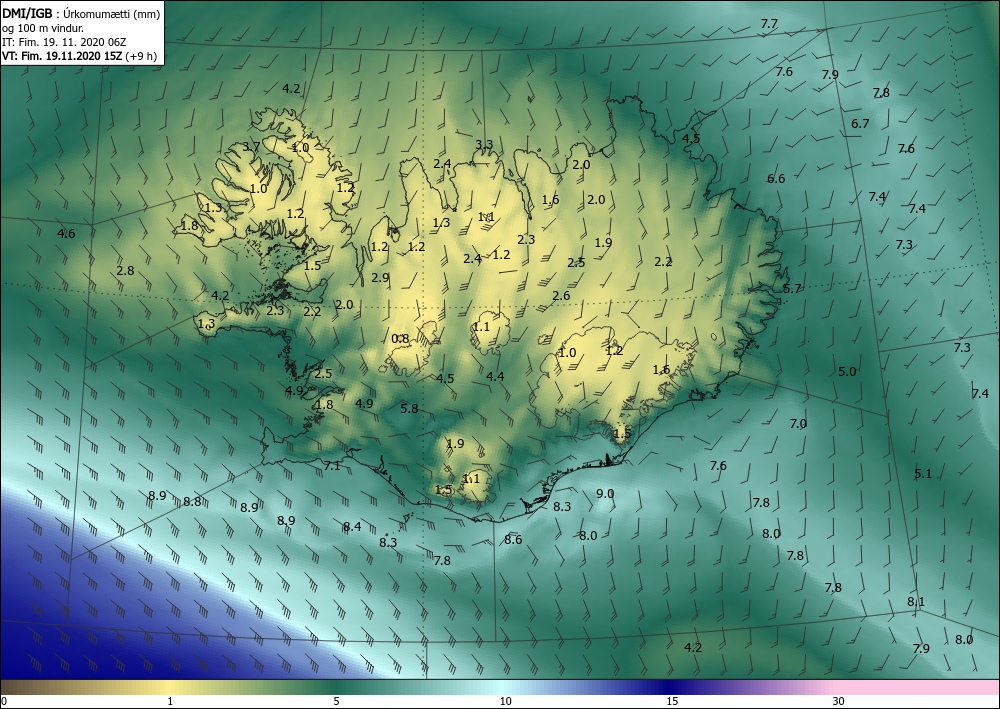1000x709 pixels.
Task: Click the 3.3 value on the map
Action: click(485, 144)
